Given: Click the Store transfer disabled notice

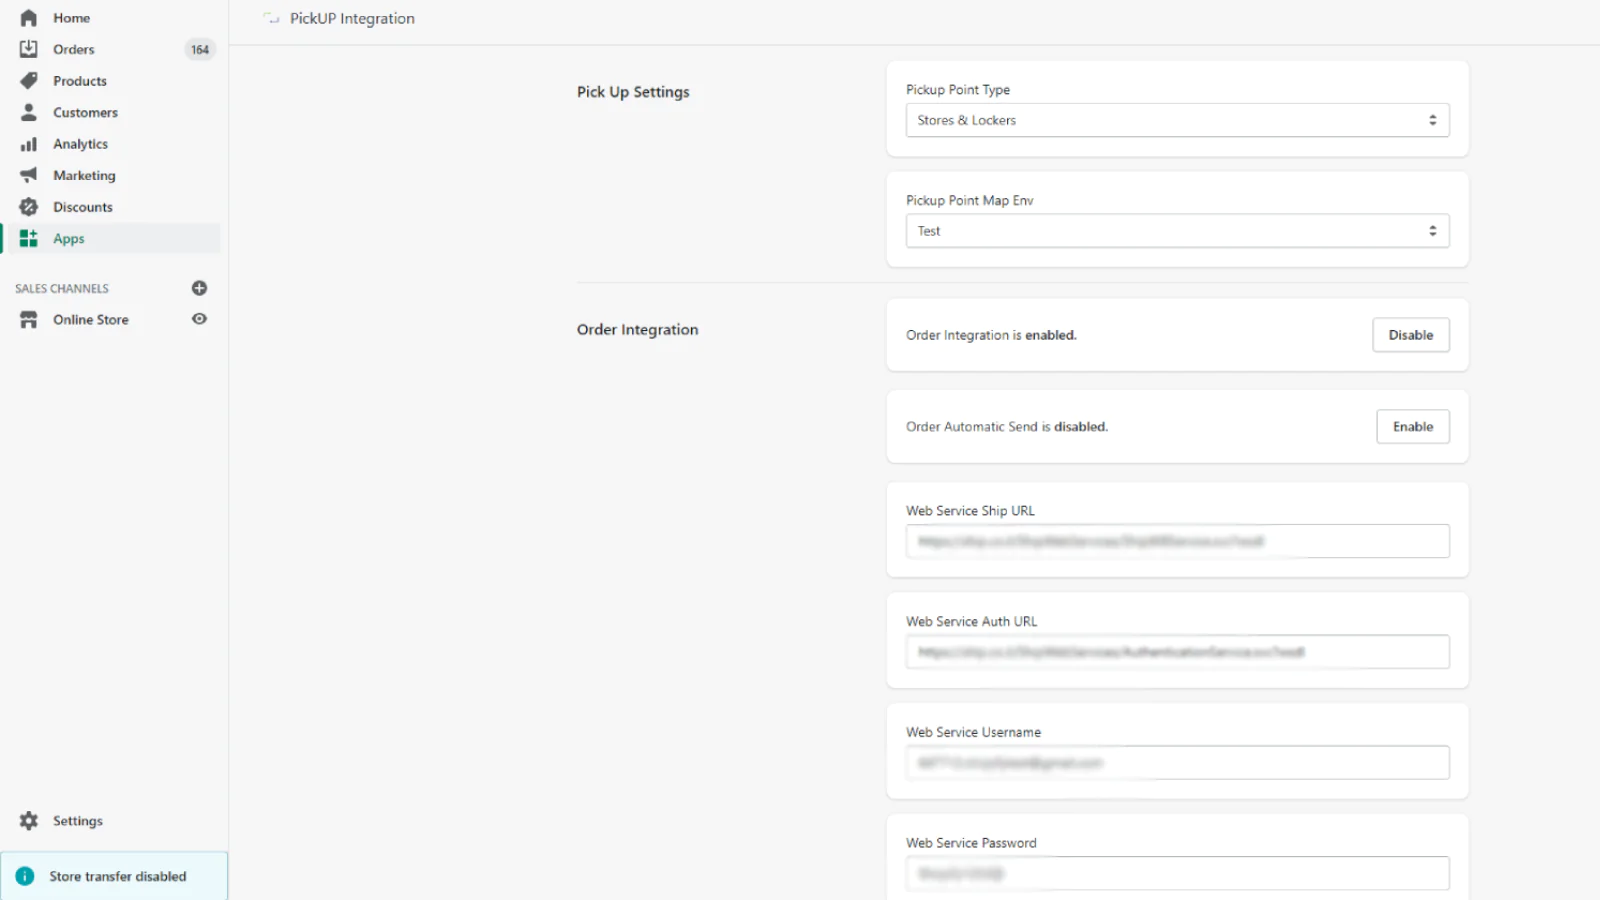Looking at the screenshot, I should (x=117, y=876).
